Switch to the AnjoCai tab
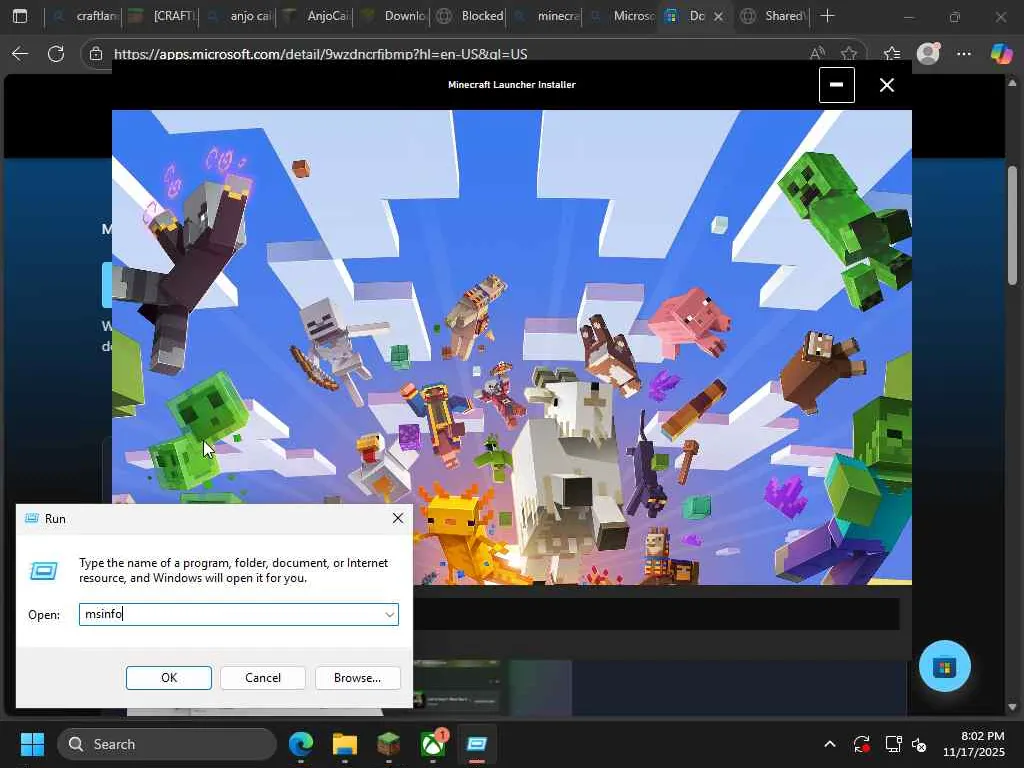Viewport: 1024px width, 768px height. pyautogui.click(x=316, y=16)
